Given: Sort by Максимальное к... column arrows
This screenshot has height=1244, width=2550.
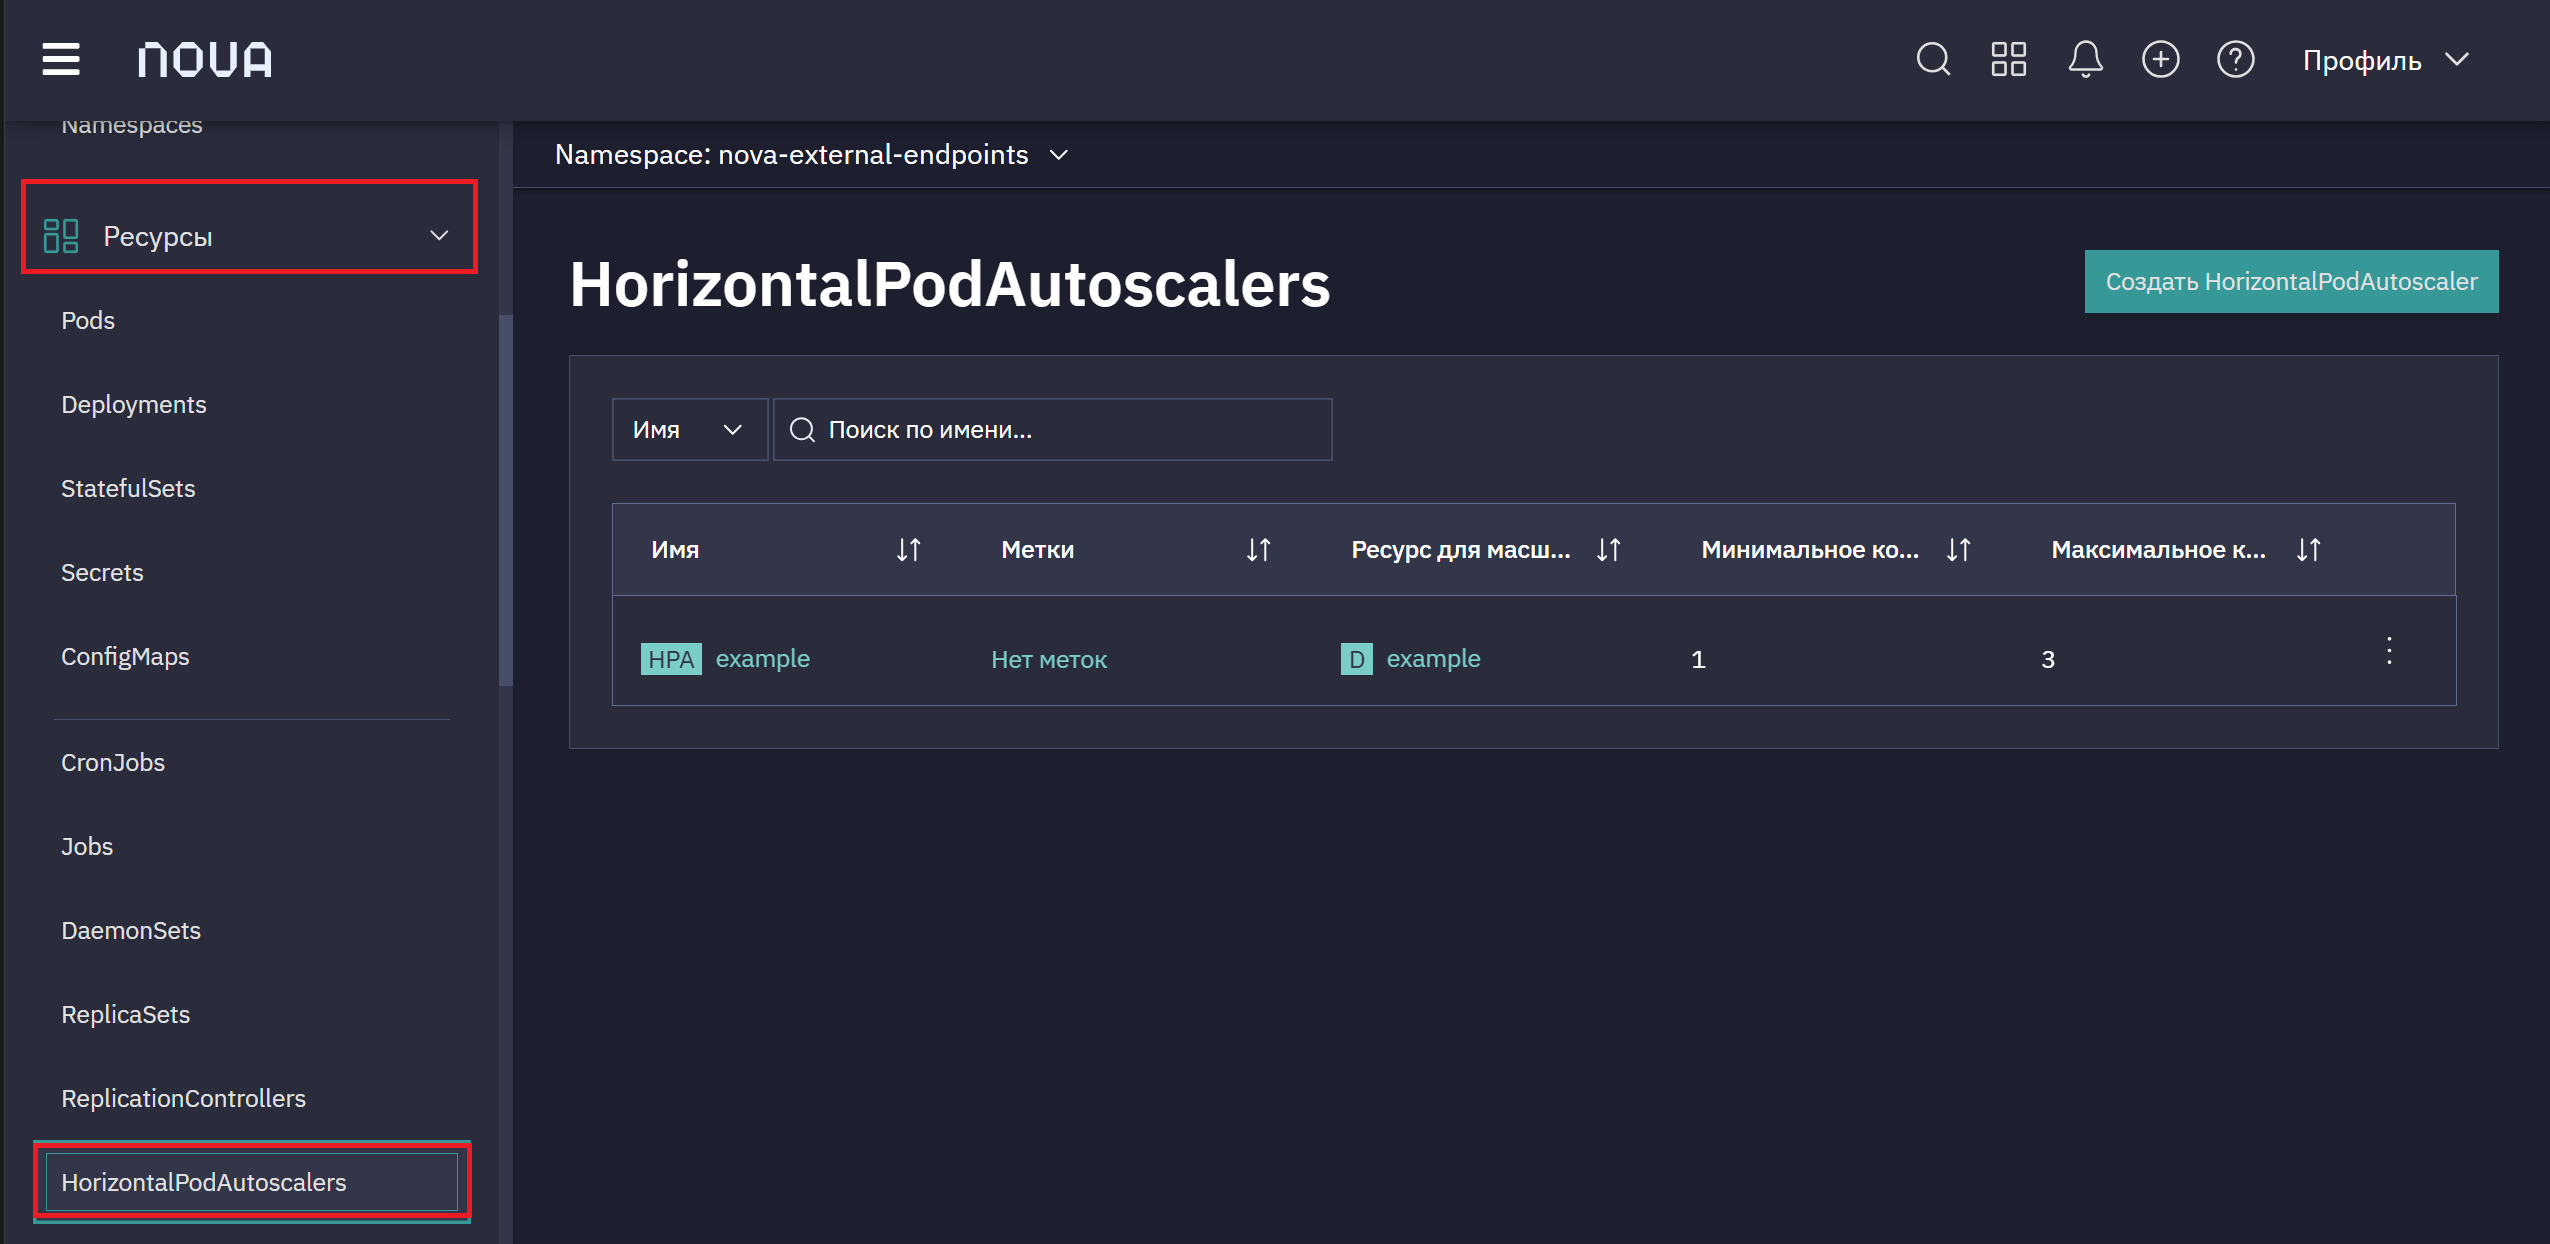Looking at the screenshot, I should 2308,549.
